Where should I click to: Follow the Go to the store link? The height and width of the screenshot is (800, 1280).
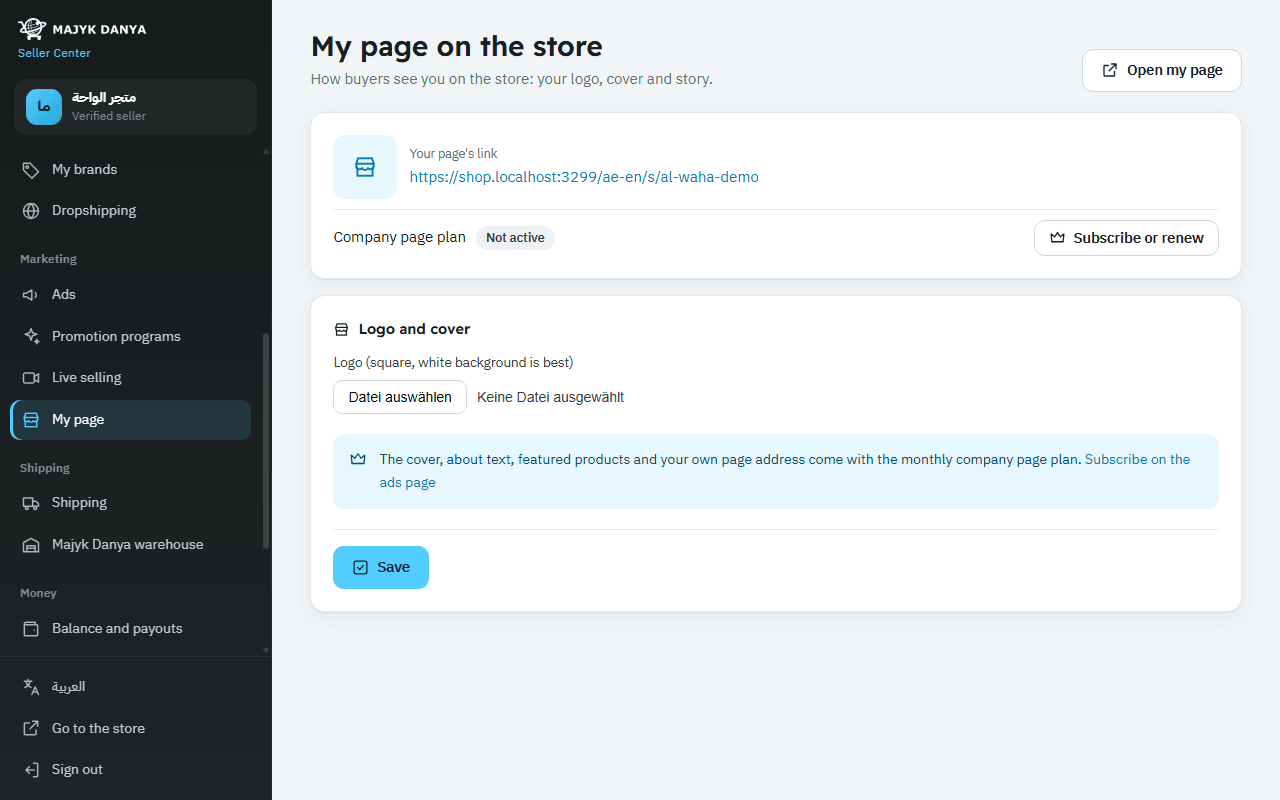point(135,729)
